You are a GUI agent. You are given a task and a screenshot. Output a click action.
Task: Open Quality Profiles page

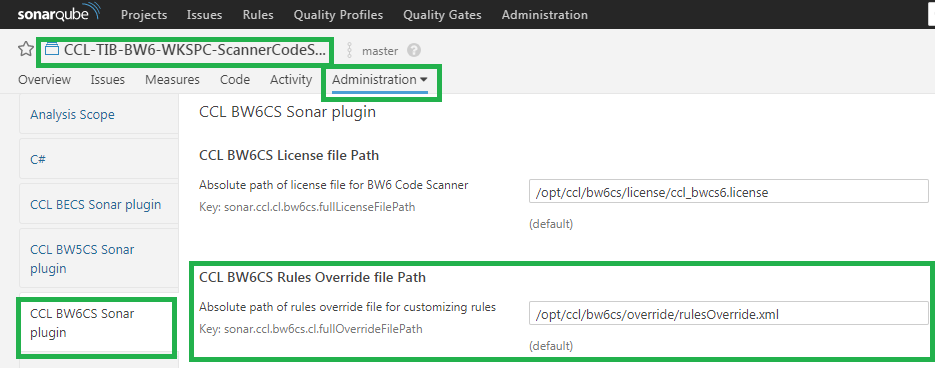pyautogui.click(x=338, y=15)
